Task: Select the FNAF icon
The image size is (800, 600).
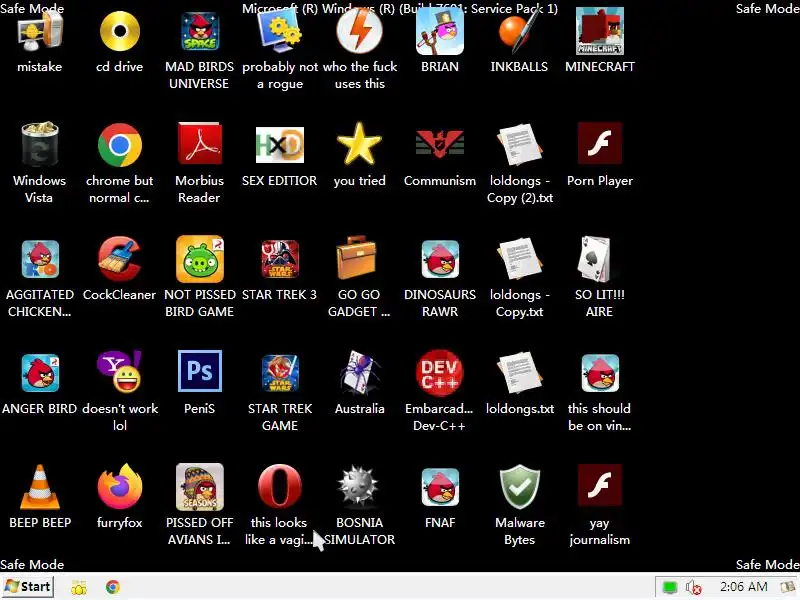Action: tap(440, 487)
